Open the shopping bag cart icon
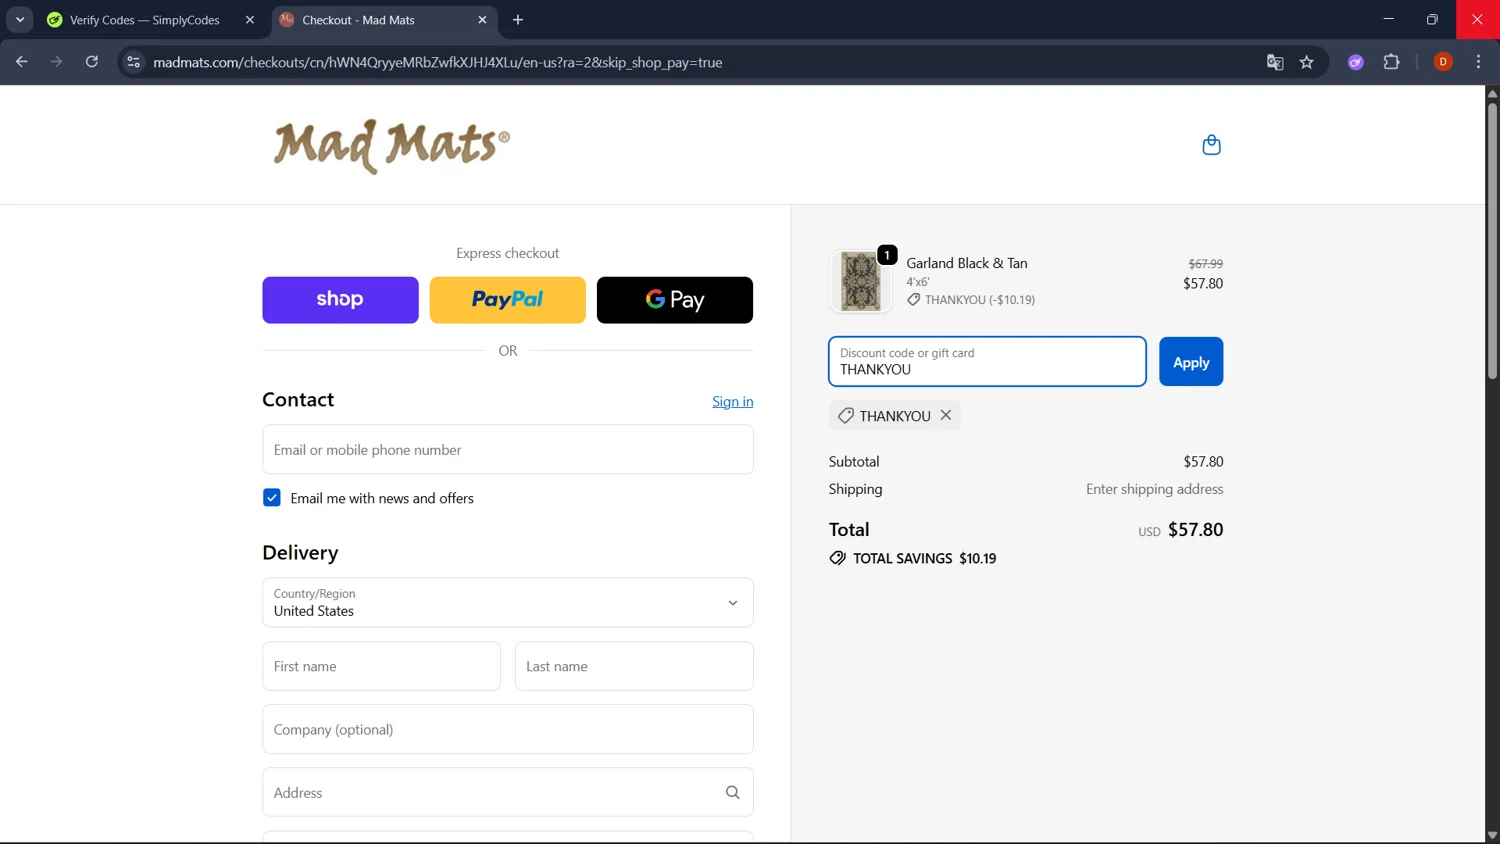The image size is (1500, 844). [1211, 145]
